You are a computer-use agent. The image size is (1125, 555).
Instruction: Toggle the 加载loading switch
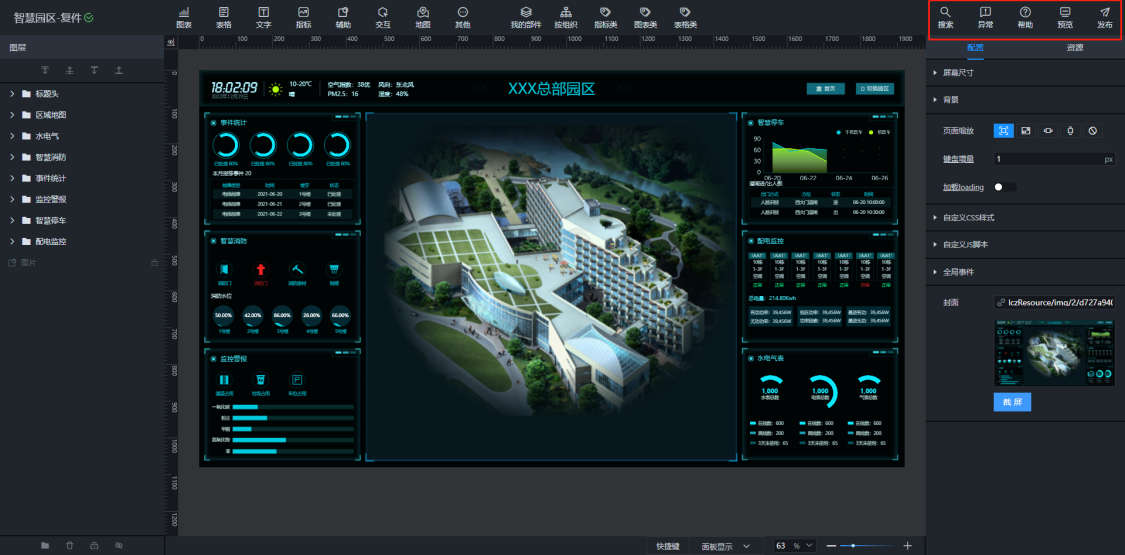[x=1005, y=187]
